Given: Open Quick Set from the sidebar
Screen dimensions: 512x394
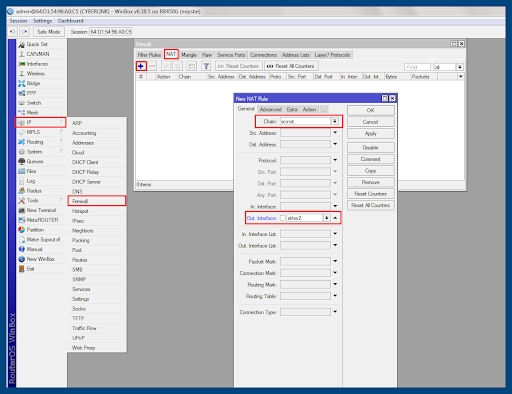Looking at the screenshot, I should tap(37, 44).
